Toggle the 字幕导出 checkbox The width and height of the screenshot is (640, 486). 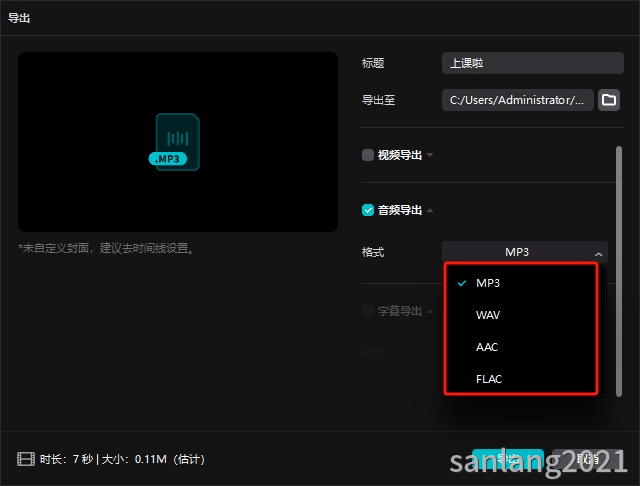(x=368, y=311)
